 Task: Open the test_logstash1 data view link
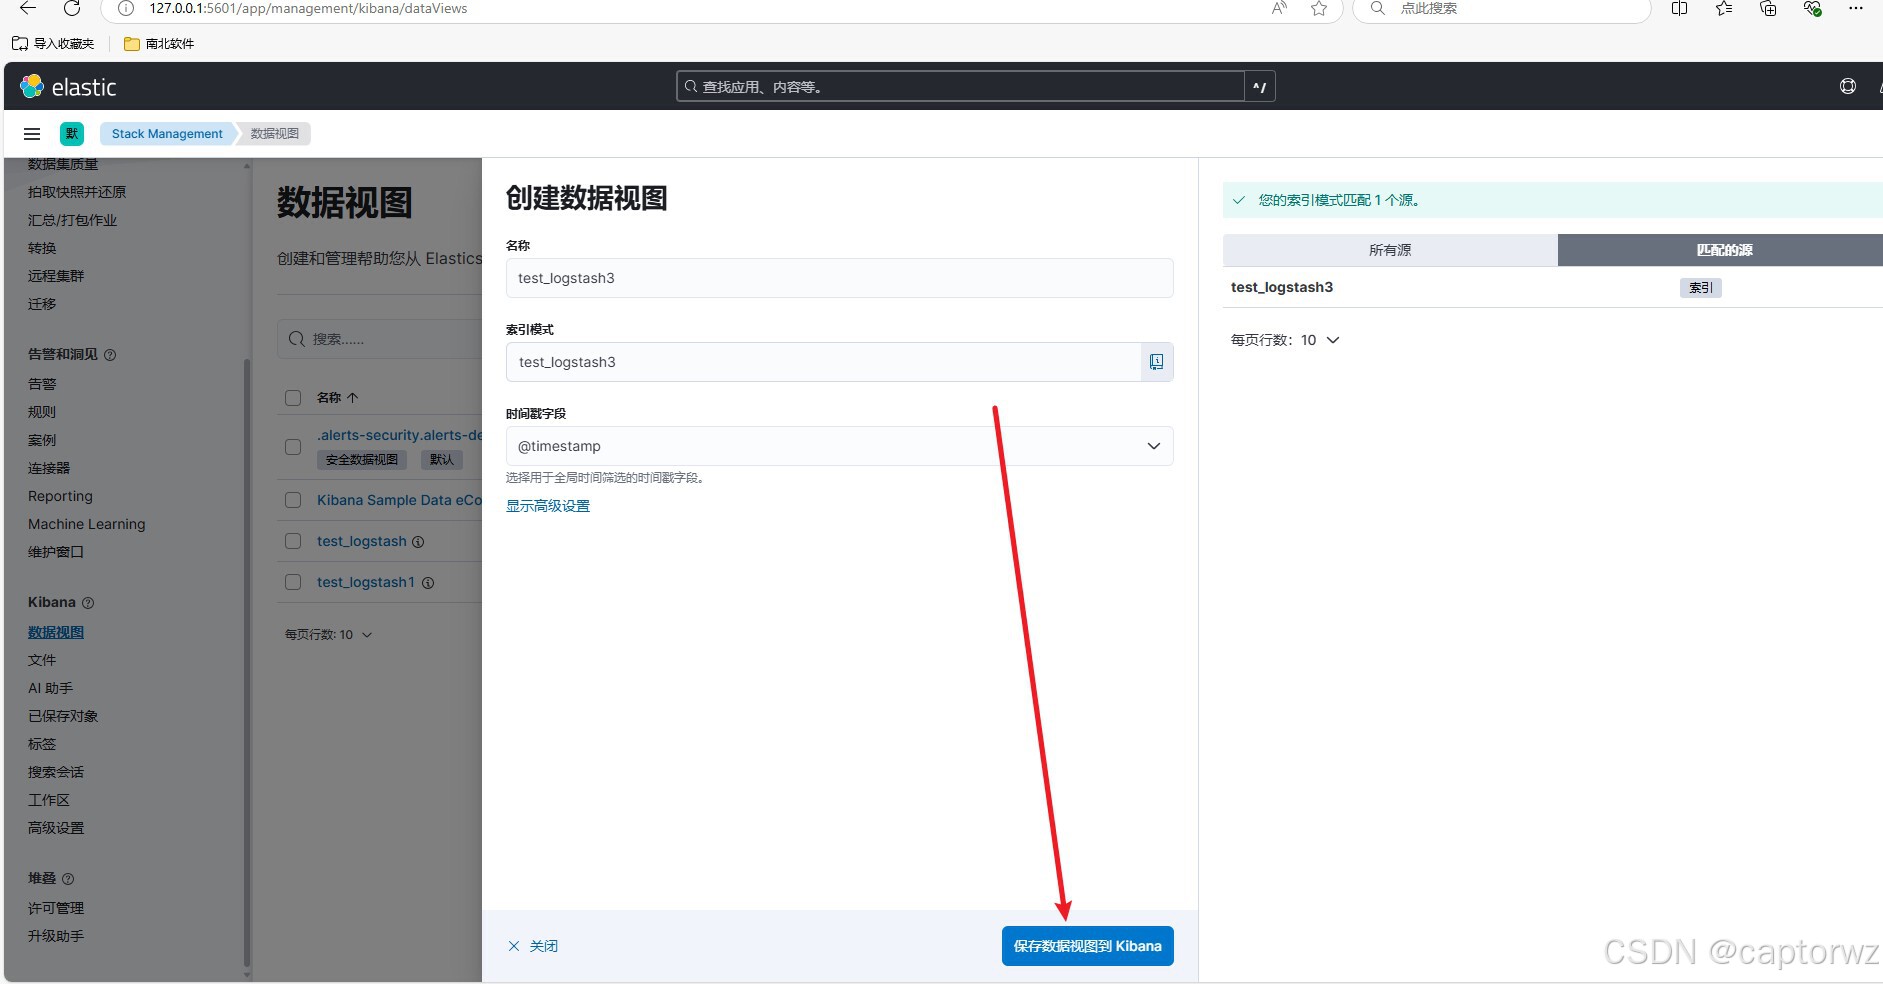(x=366, y=582)
